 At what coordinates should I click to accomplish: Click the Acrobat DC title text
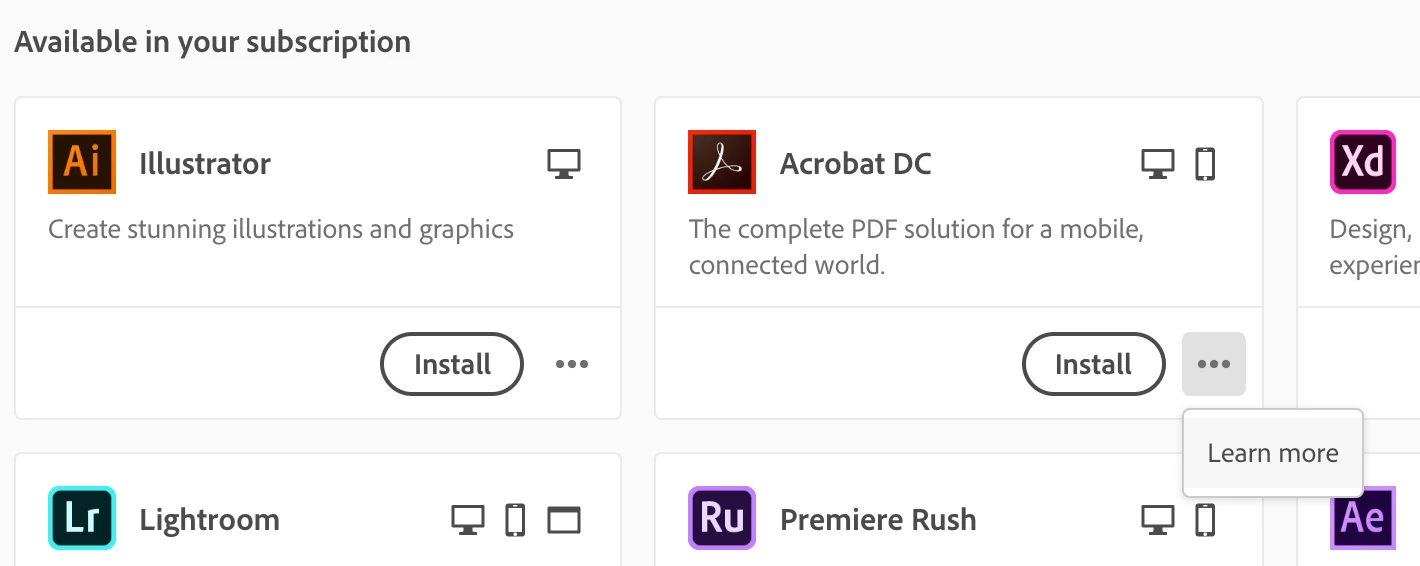(856, 163)
